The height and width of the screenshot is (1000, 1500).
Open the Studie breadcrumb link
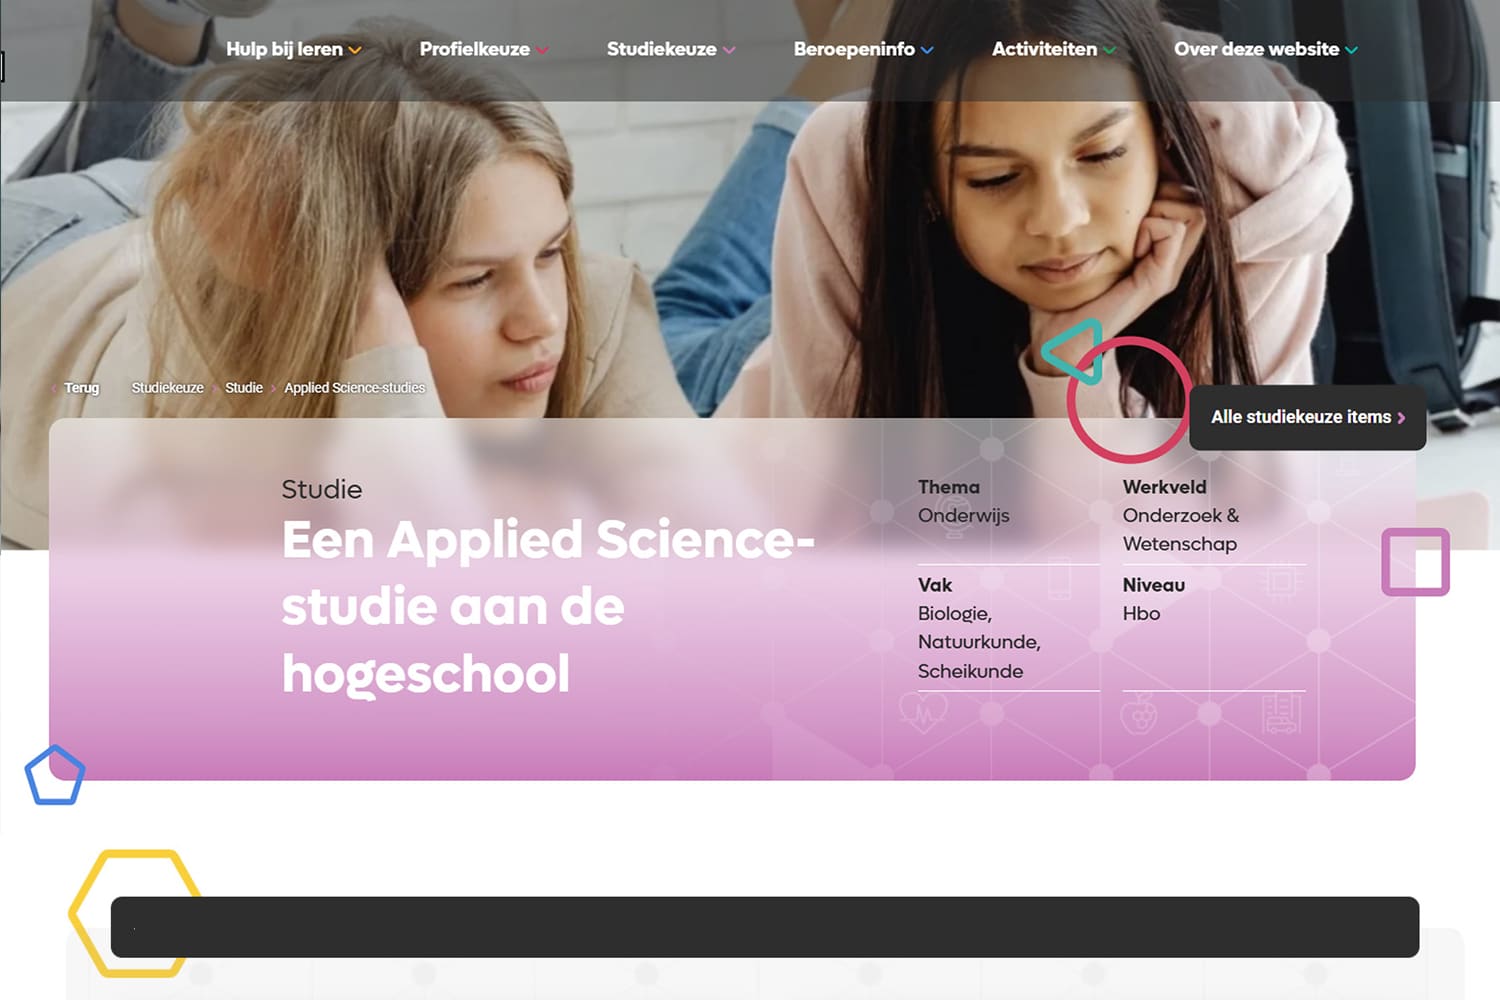point(244,388)
